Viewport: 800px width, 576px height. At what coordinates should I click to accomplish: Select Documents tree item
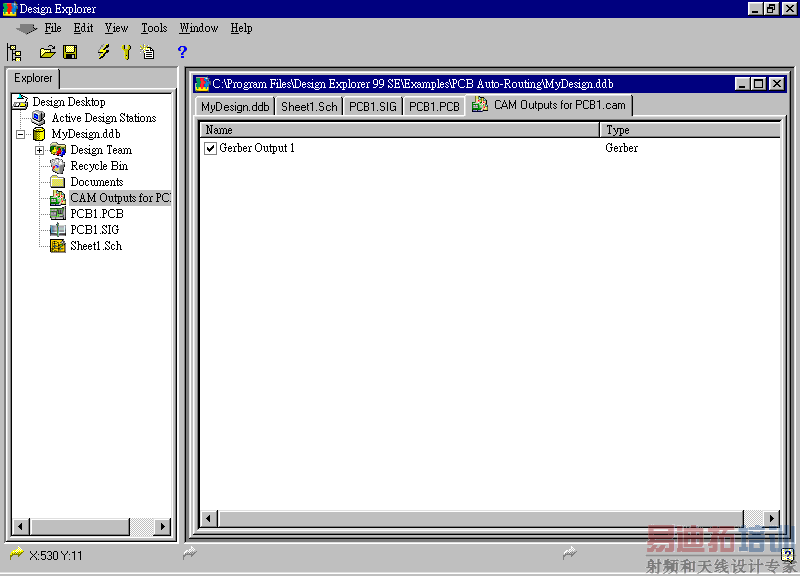click(97, 182)
